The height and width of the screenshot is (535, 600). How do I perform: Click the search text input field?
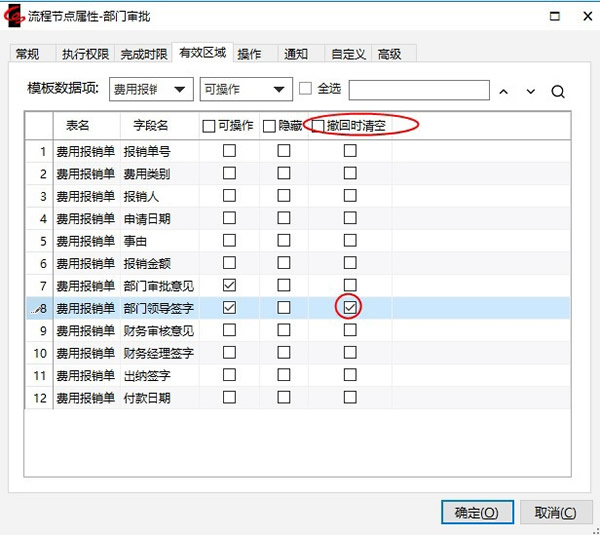pyautogui.click(x=418, y=90)
